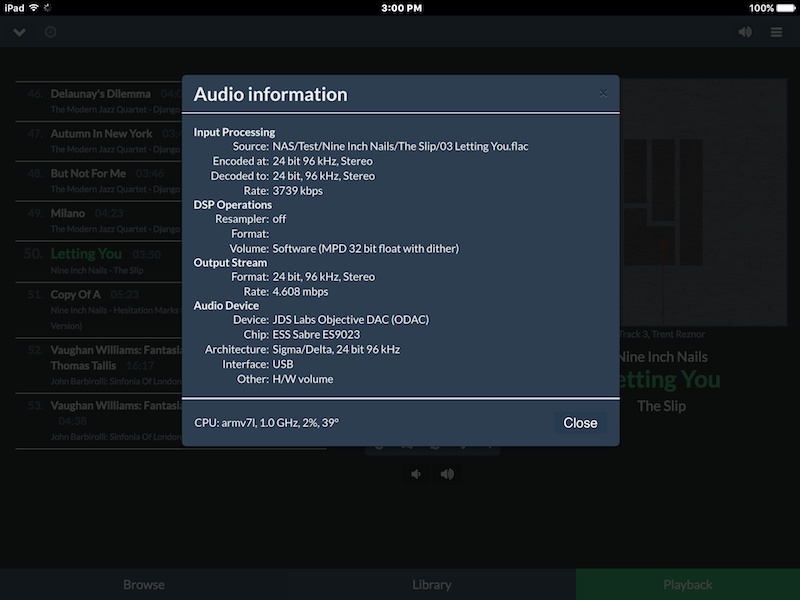The height and width of the screenshot is (600, 800).
Task: Tap the down chevron icon in the top bar
Action: tap(19, 32)
